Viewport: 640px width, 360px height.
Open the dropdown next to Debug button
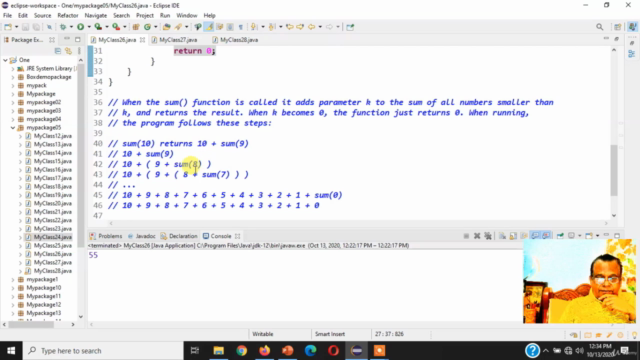(x=71, y=27)
